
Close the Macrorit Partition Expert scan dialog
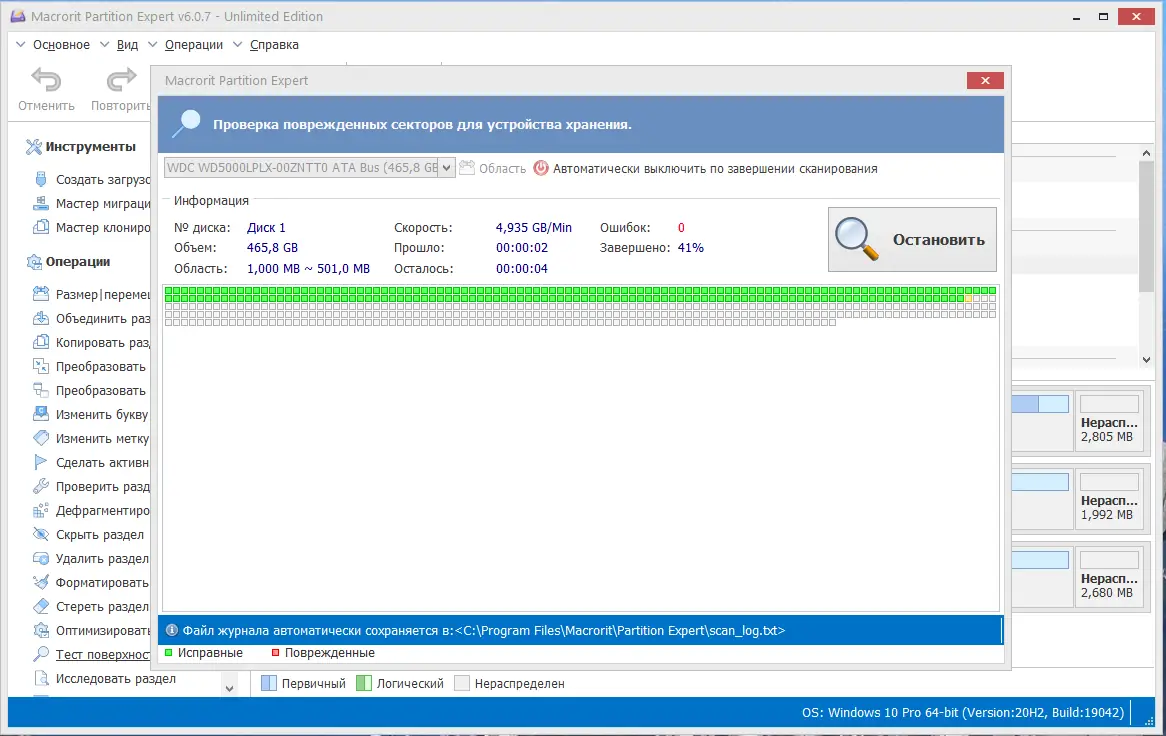point(985,80)
